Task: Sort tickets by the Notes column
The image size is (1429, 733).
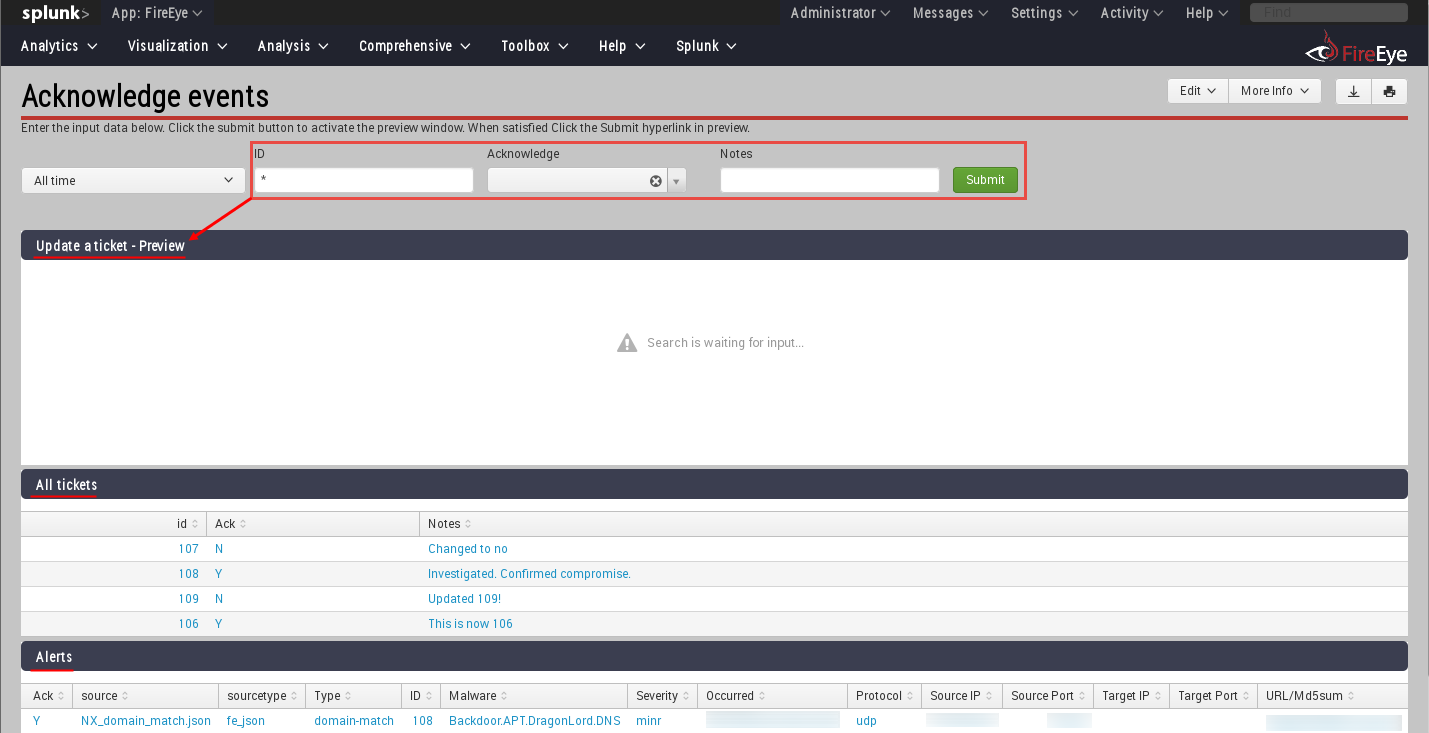Action: [447, 523]
